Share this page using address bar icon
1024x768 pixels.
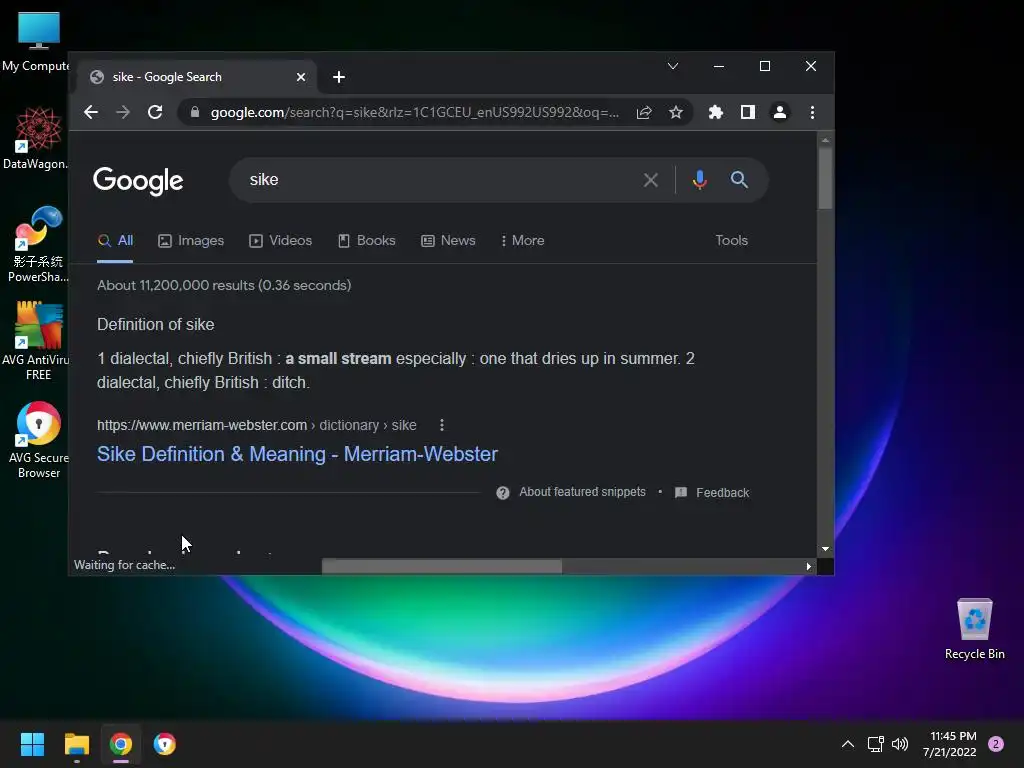click(x=644, y=112)
